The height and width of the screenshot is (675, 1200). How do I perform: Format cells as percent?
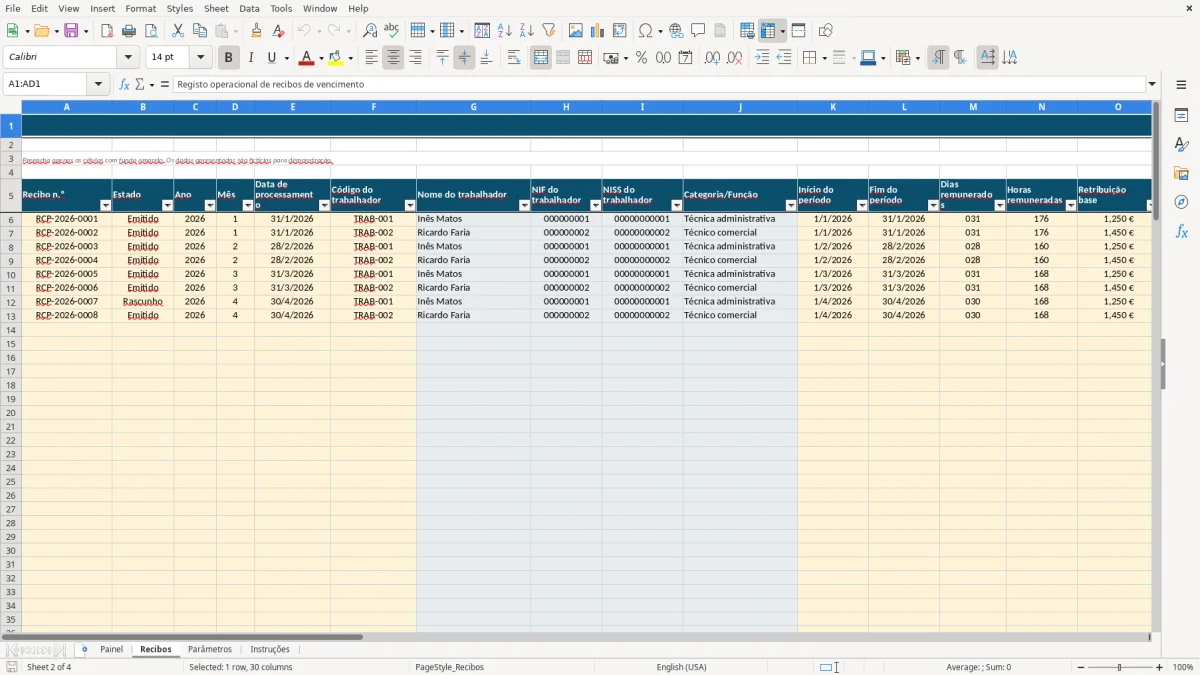(641, 58)
